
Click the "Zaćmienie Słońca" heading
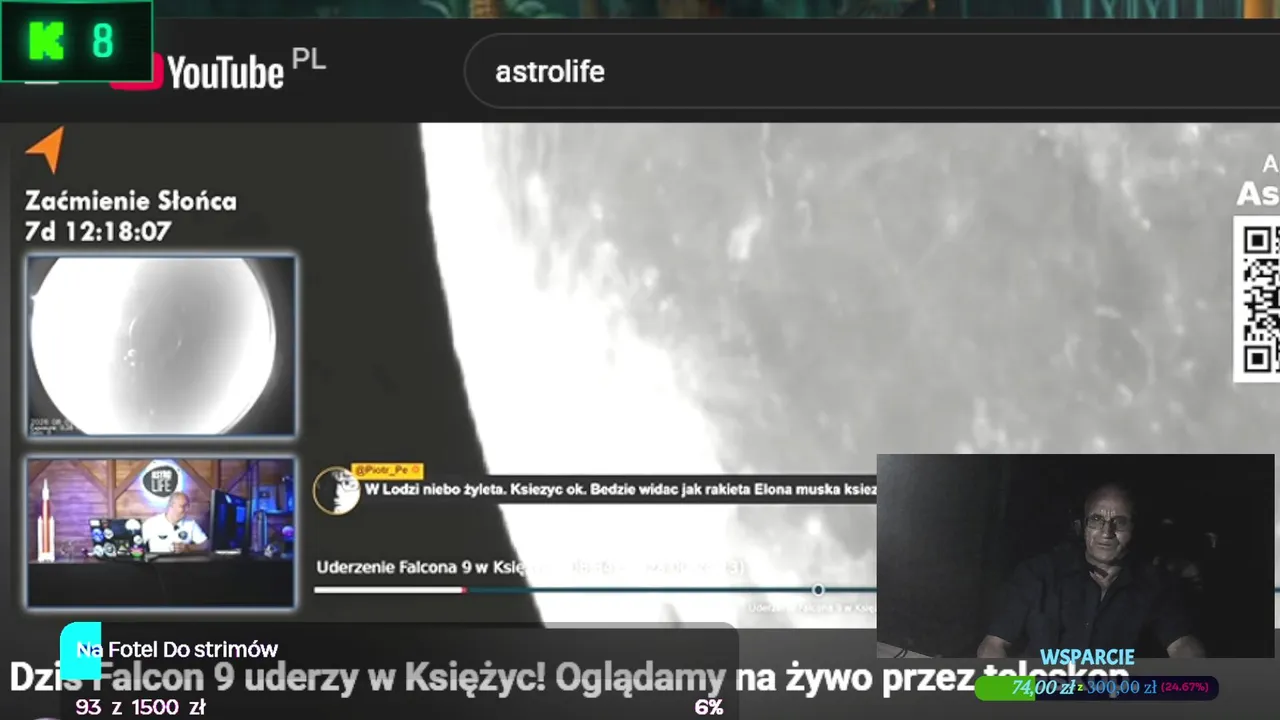[131, 201]
